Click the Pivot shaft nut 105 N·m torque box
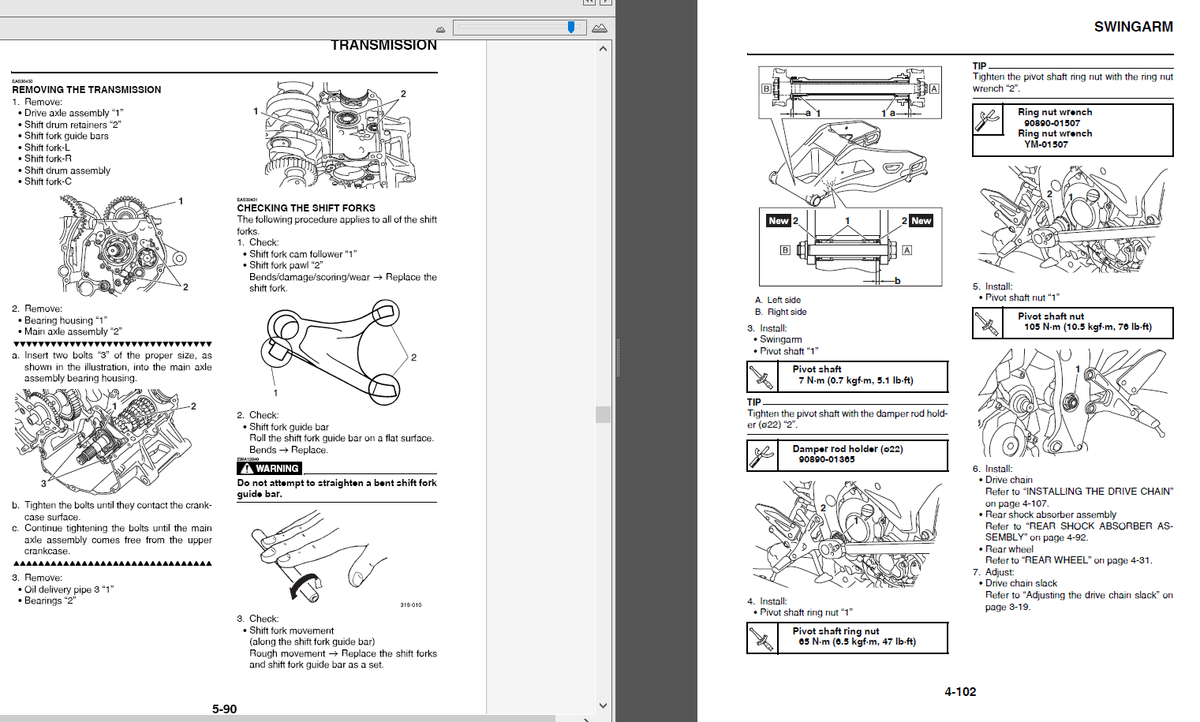Viewport: 1200px width, 722px height. [1072, 322]
